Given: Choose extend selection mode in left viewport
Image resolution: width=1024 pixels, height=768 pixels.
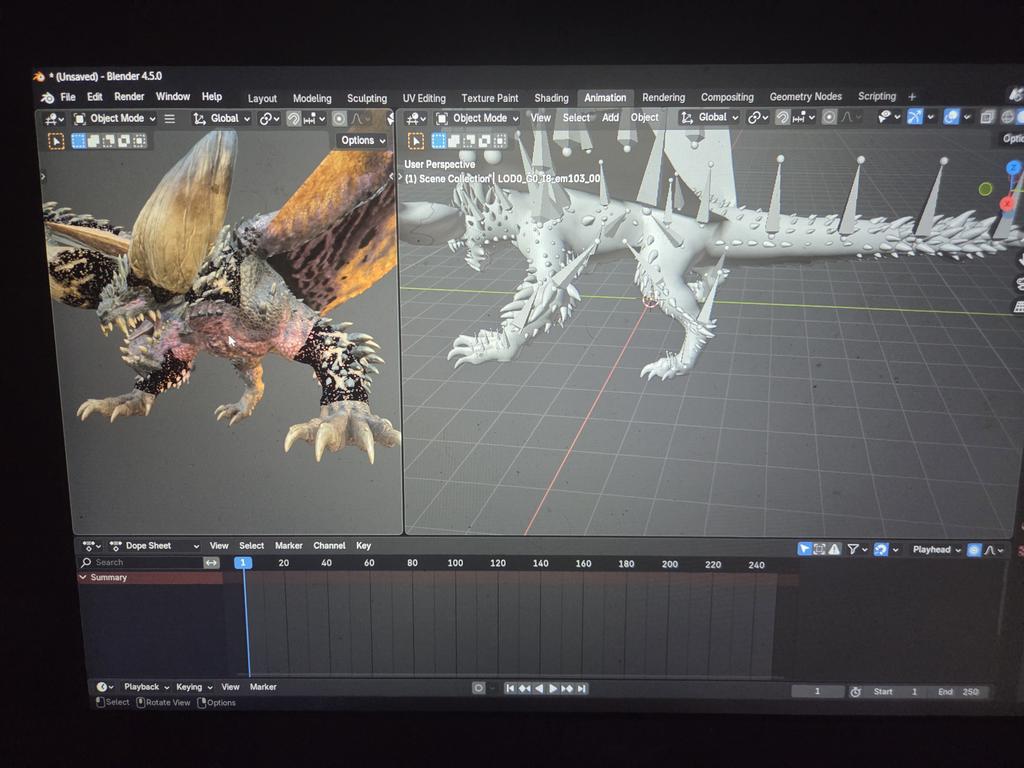Looking at the screenshot, I should pos(93,141).
